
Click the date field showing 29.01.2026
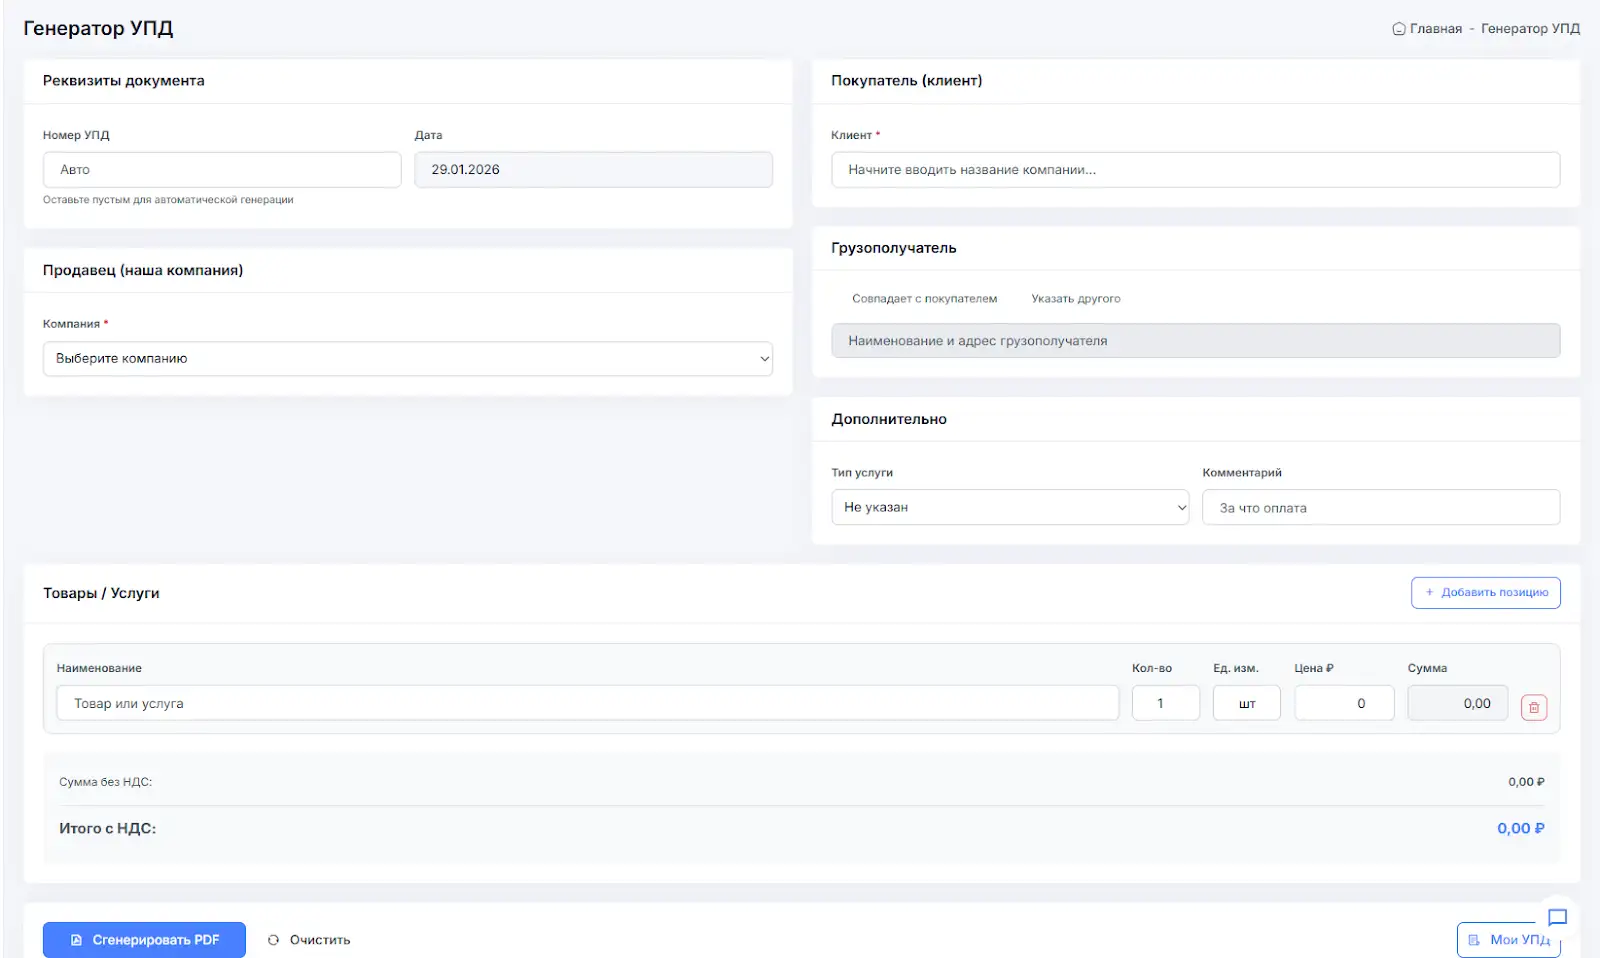pos(593,170)
